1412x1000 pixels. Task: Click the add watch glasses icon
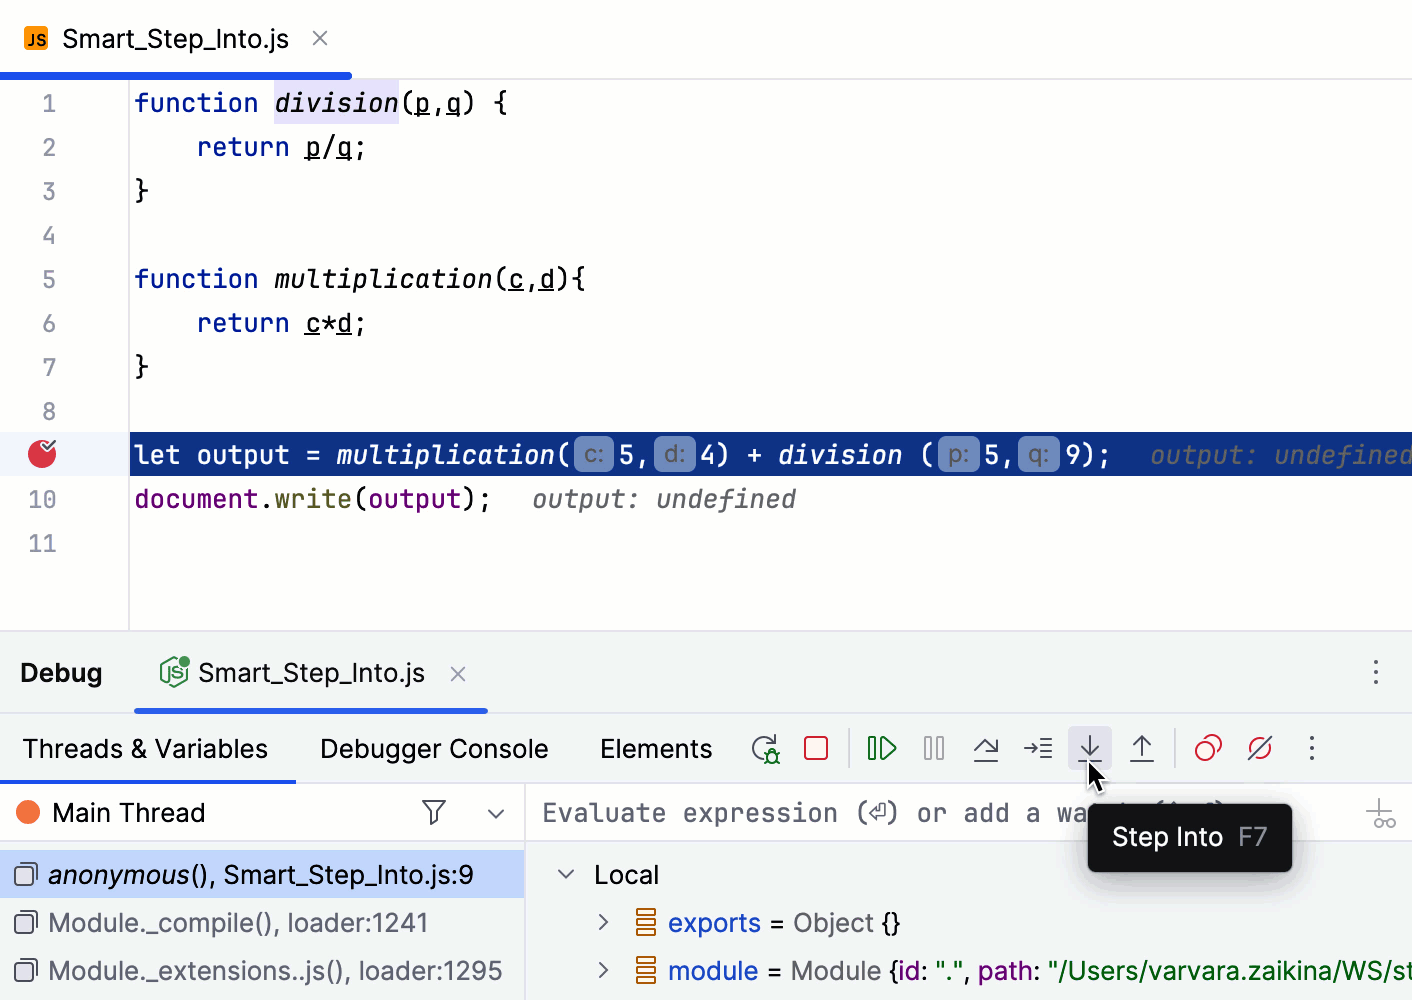tap(1381, 813)
